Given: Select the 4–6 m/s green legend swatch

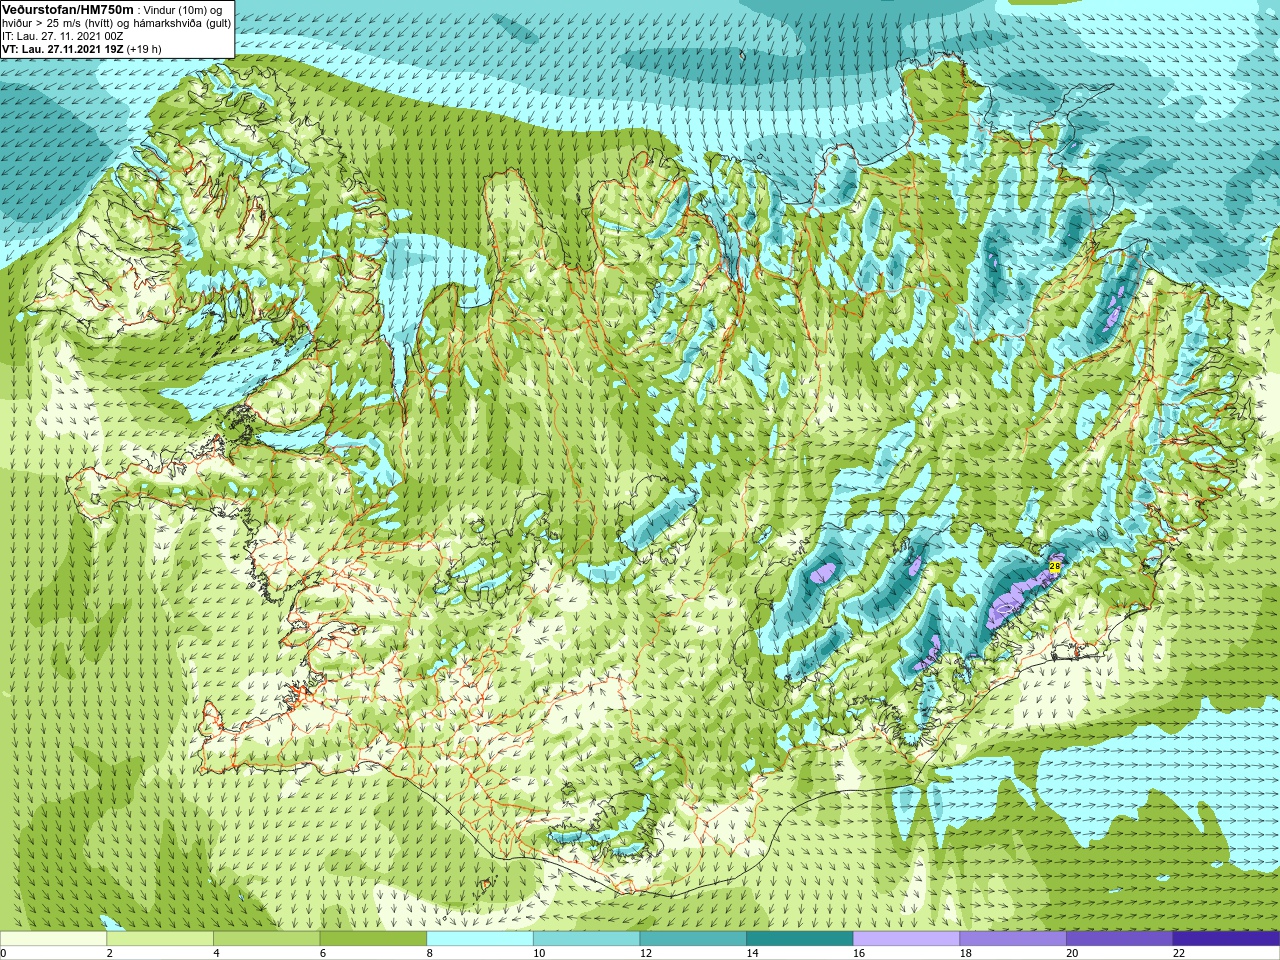Looking at the screenshot, I should pos(266,939).
